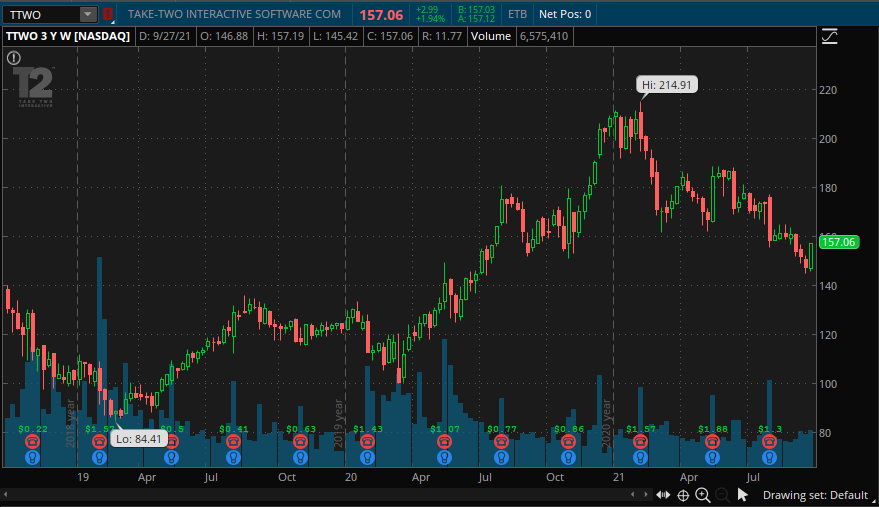This screenshot has width=879, height=507.
Task: Click the earnings lightbulb icon under $1.43
Action: [367, 458]
